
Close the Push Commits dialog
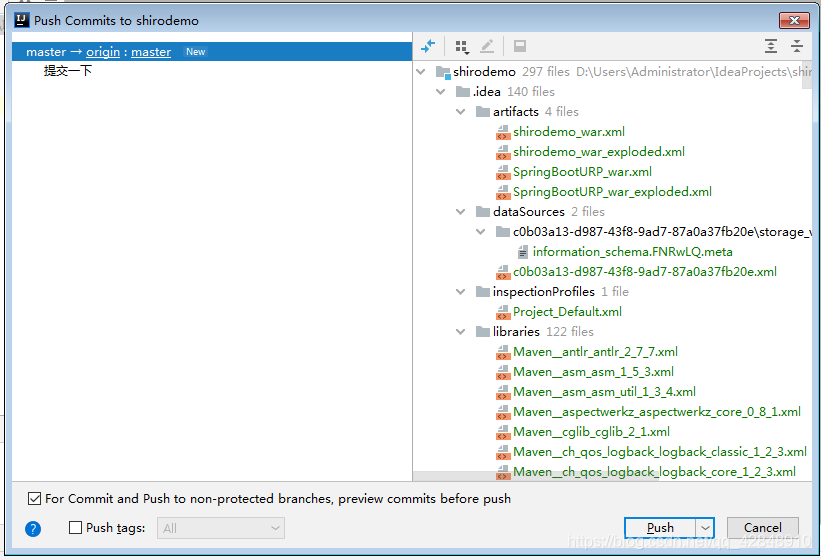[x=794, y=20]
